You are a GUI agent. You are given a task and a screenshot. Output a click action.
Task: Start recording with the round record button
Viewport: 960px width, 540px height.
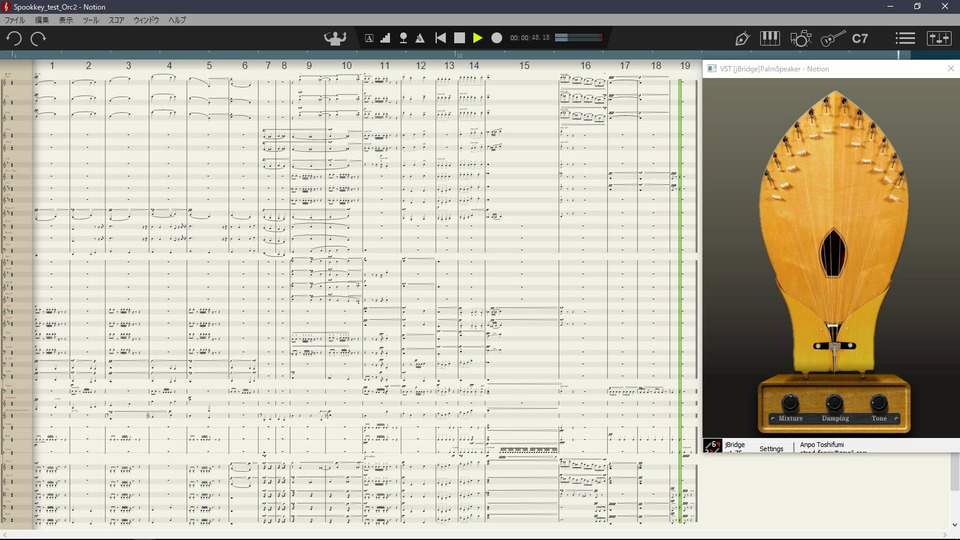pos(497,38)
